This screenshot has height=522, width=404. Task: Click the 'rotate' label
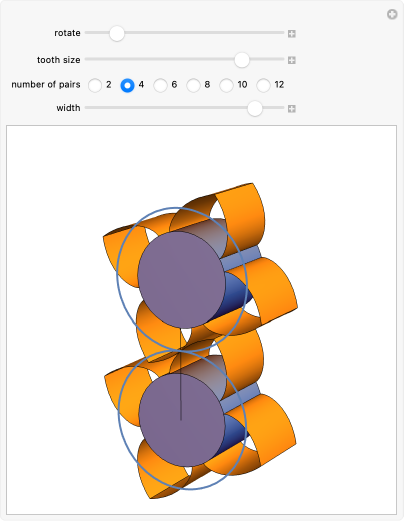67,33
